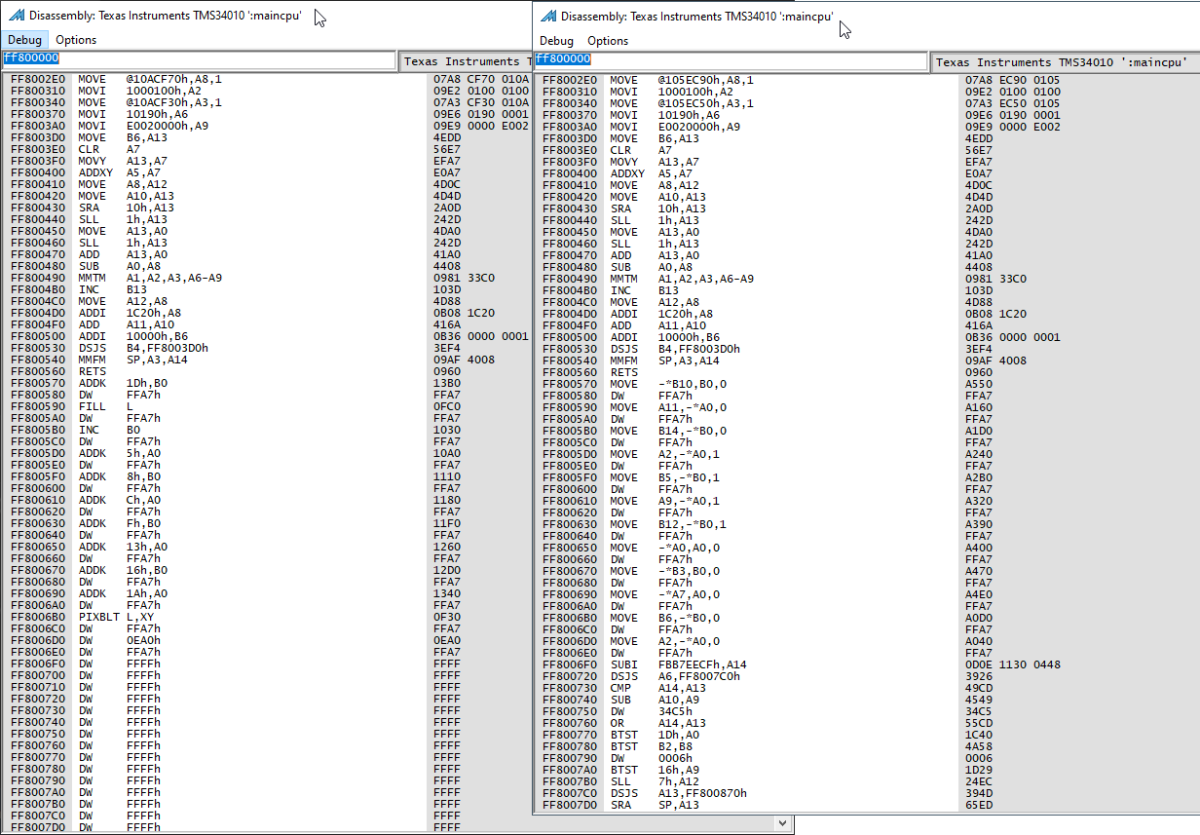
Task: Select the MOVE A11,-*A0,0 line
Action: 667,406
